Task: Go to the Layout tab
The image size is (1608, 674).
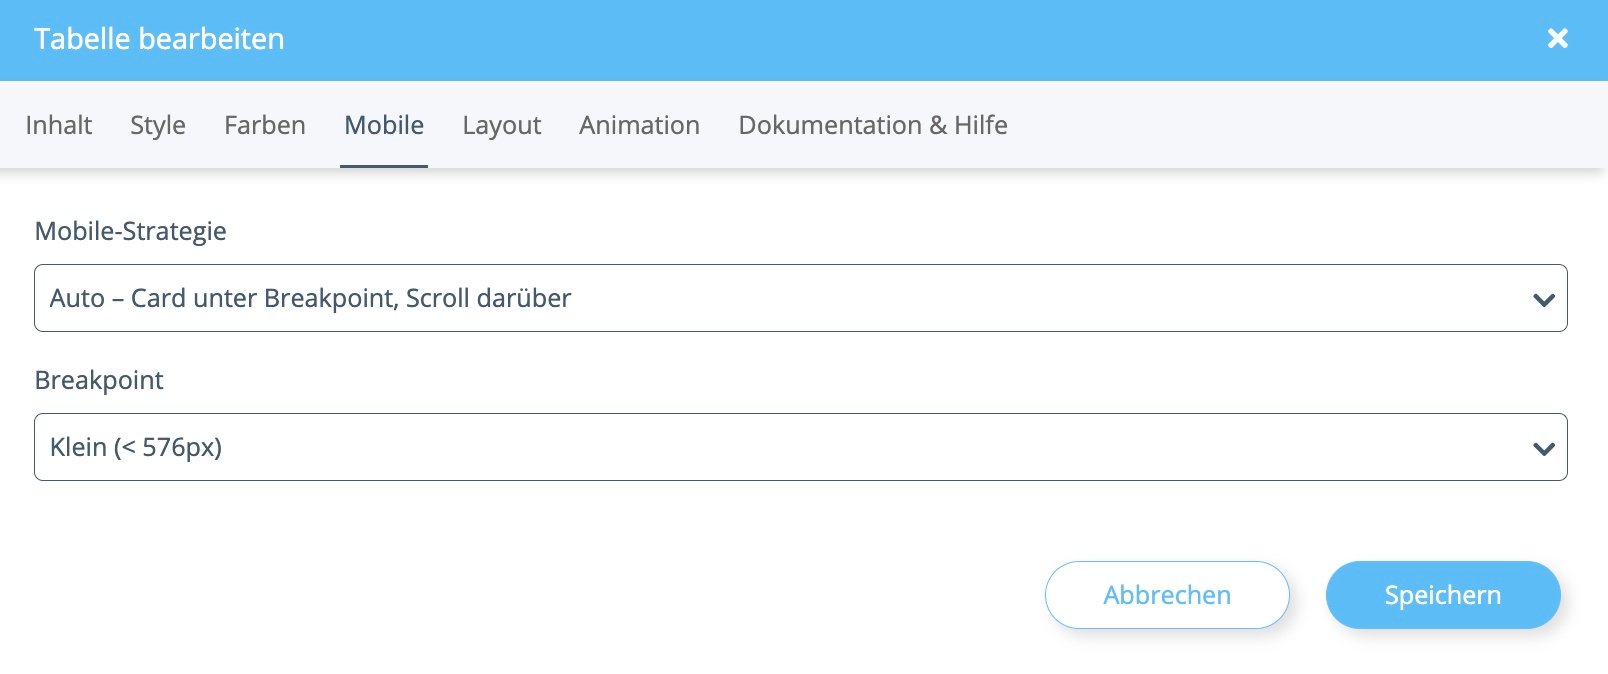Action: (501, 125)
